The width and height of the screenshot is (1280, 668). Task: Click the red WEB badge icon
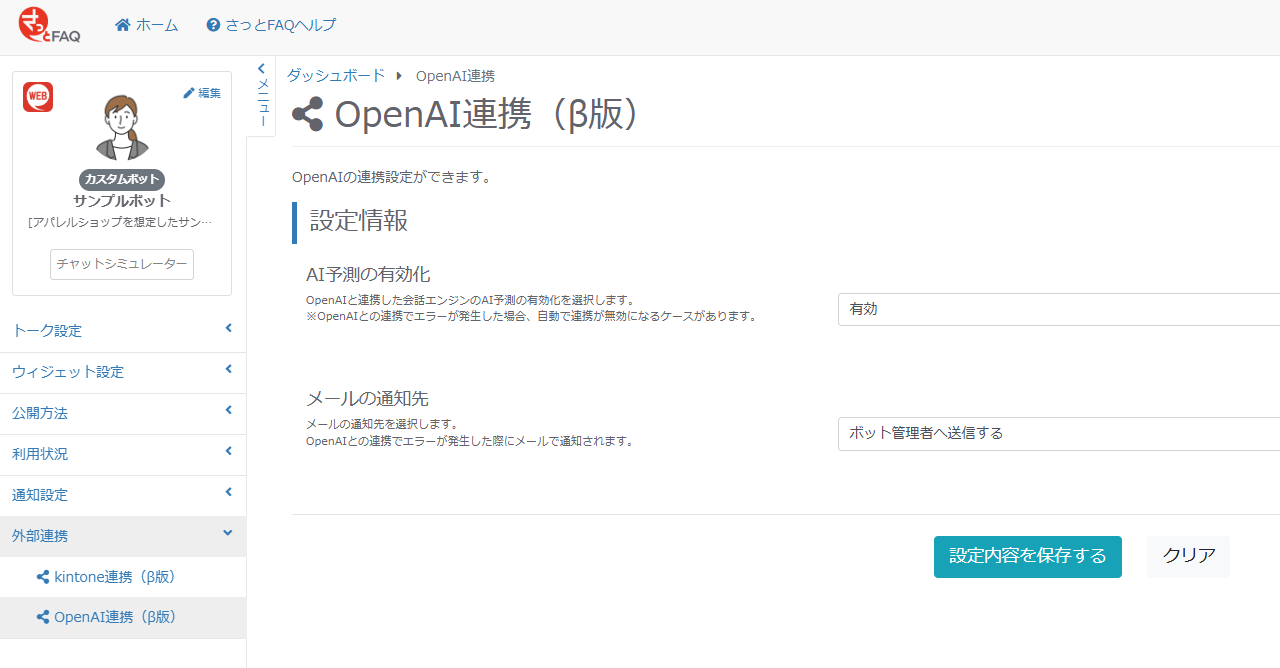click(38, 97)
